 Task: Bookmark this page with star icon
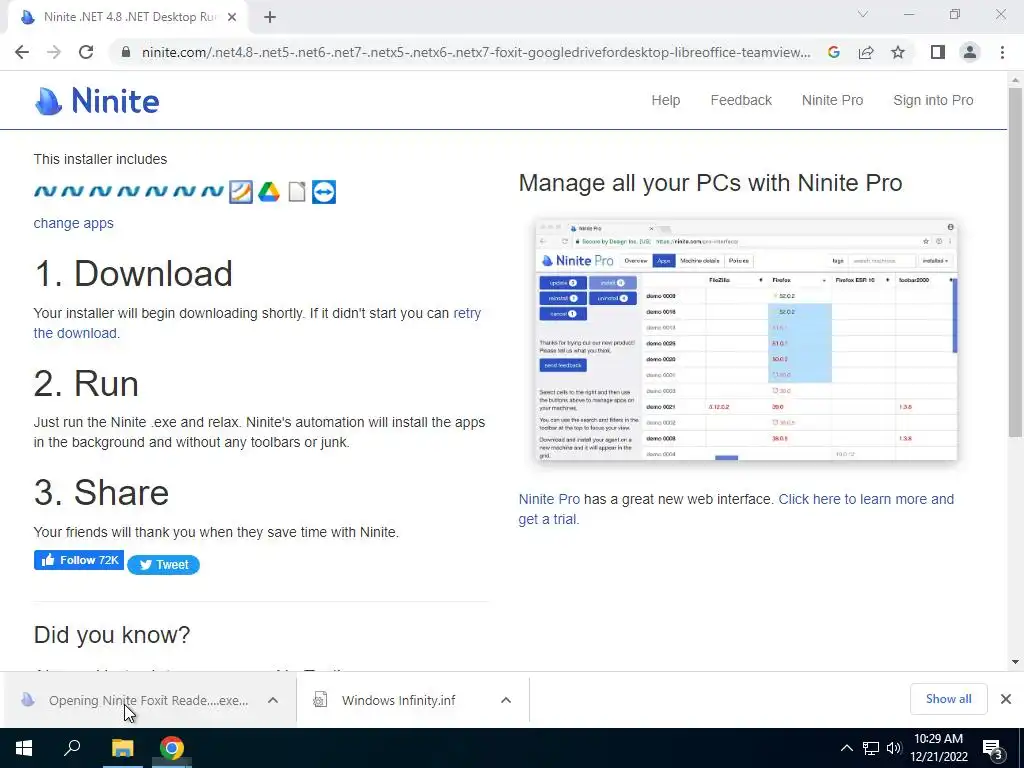click(x=898, y=52)
